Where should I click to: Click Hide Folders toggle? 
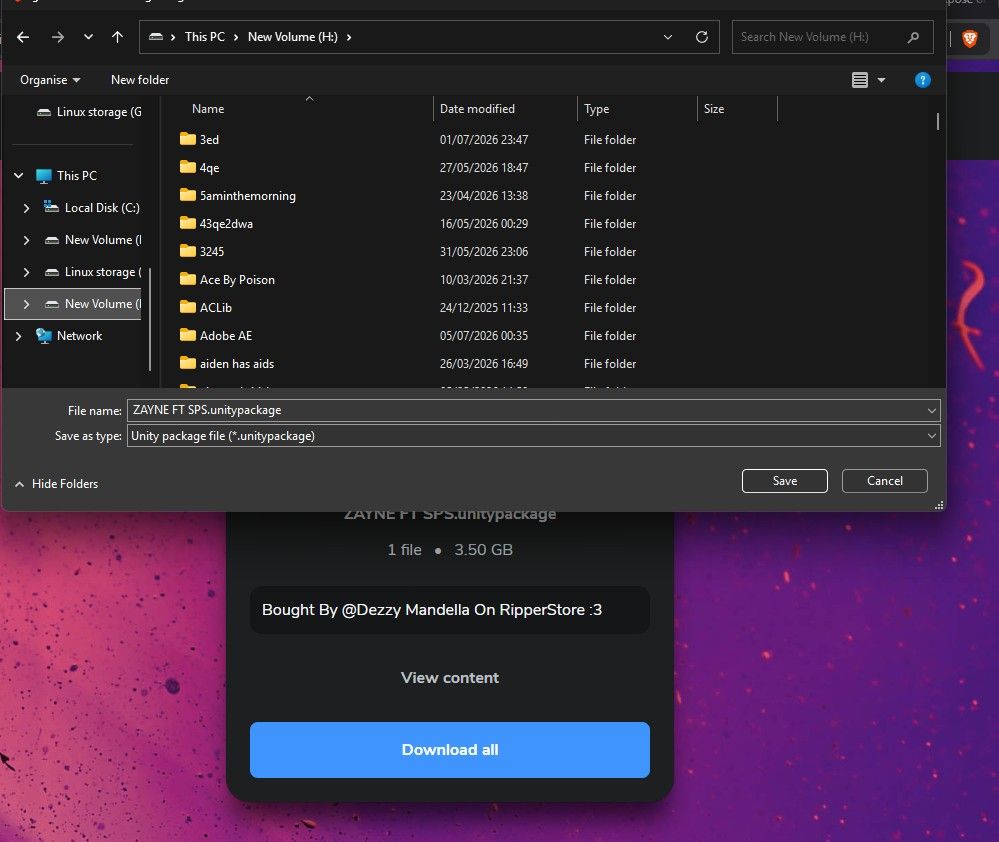click(57, 484)
